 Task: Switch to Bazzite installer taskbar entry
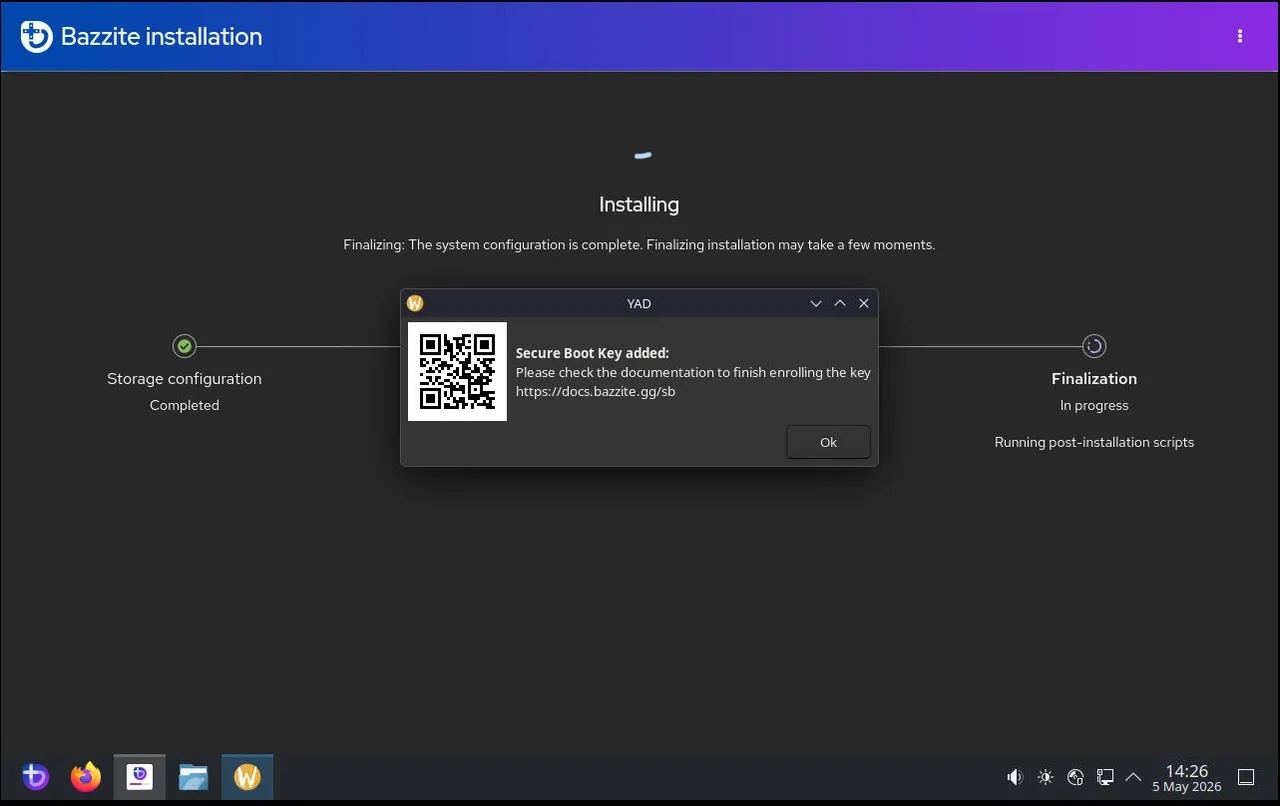click(x=139, y=777)
